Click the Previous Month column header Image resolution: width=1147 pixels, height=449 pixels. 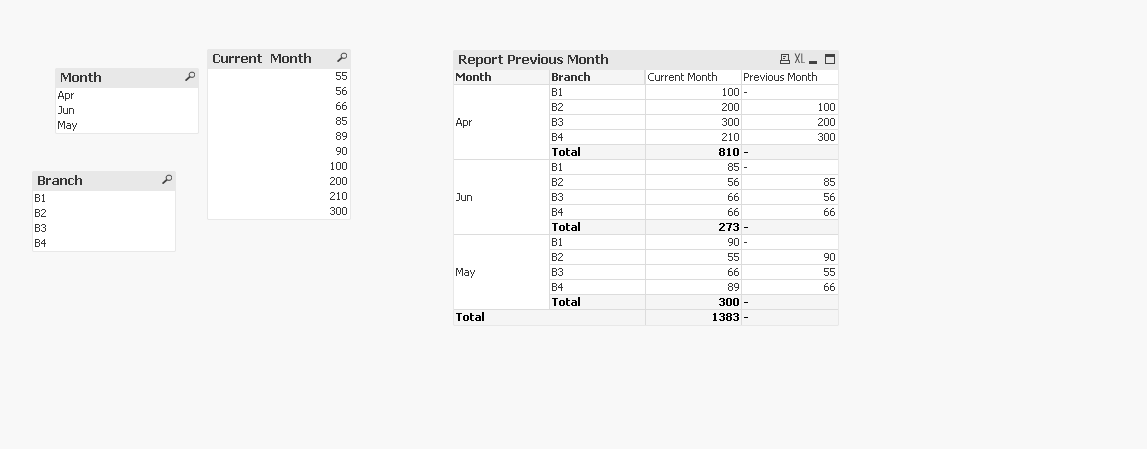tap(780, 77)
